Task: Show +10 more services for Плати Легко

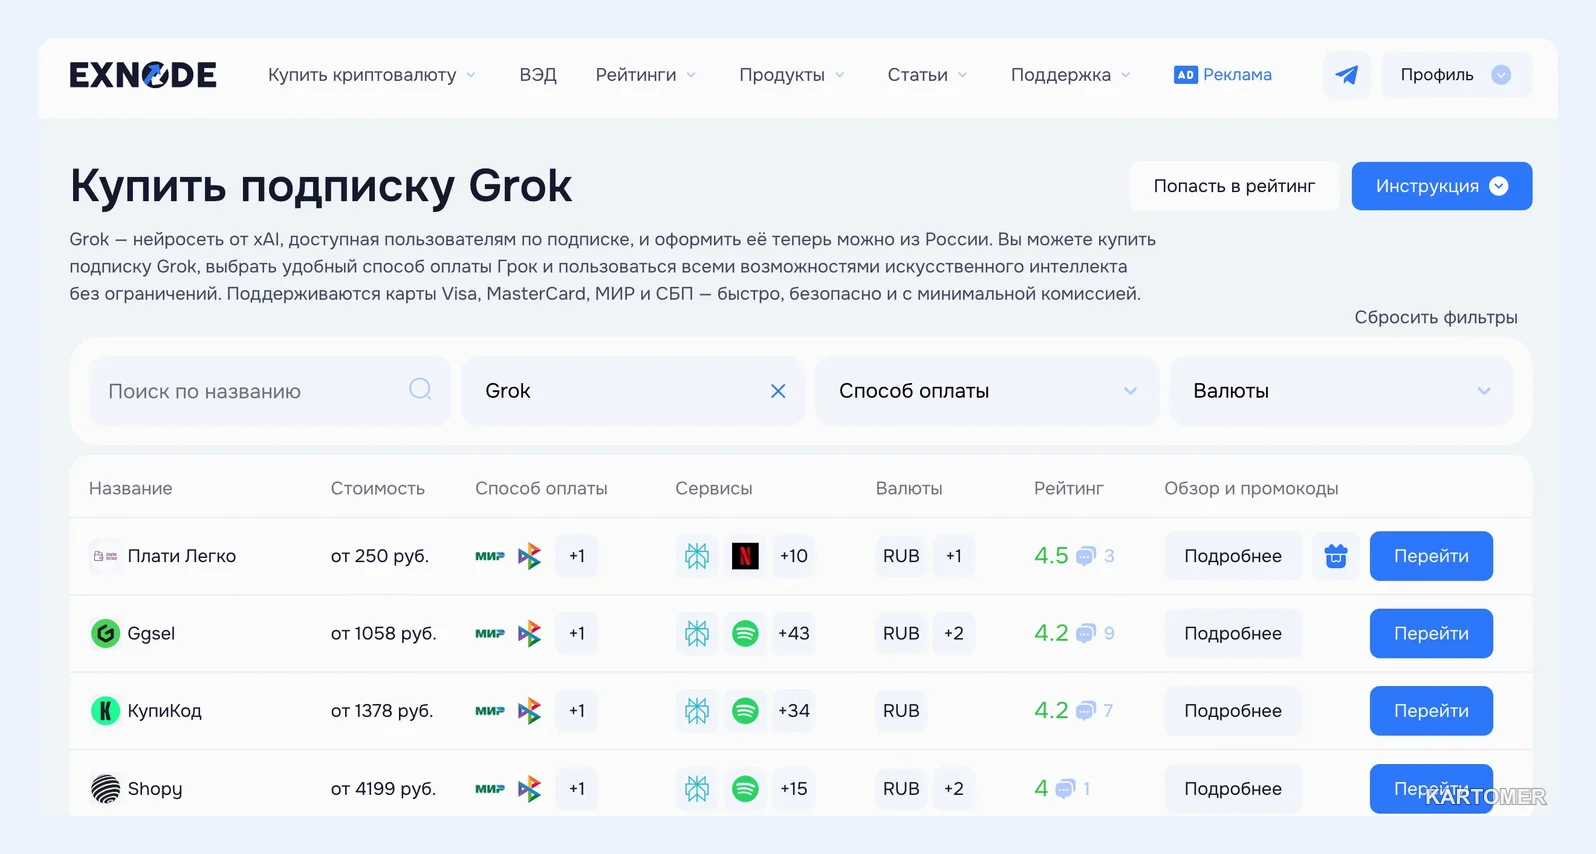Action: coord(794,556)
